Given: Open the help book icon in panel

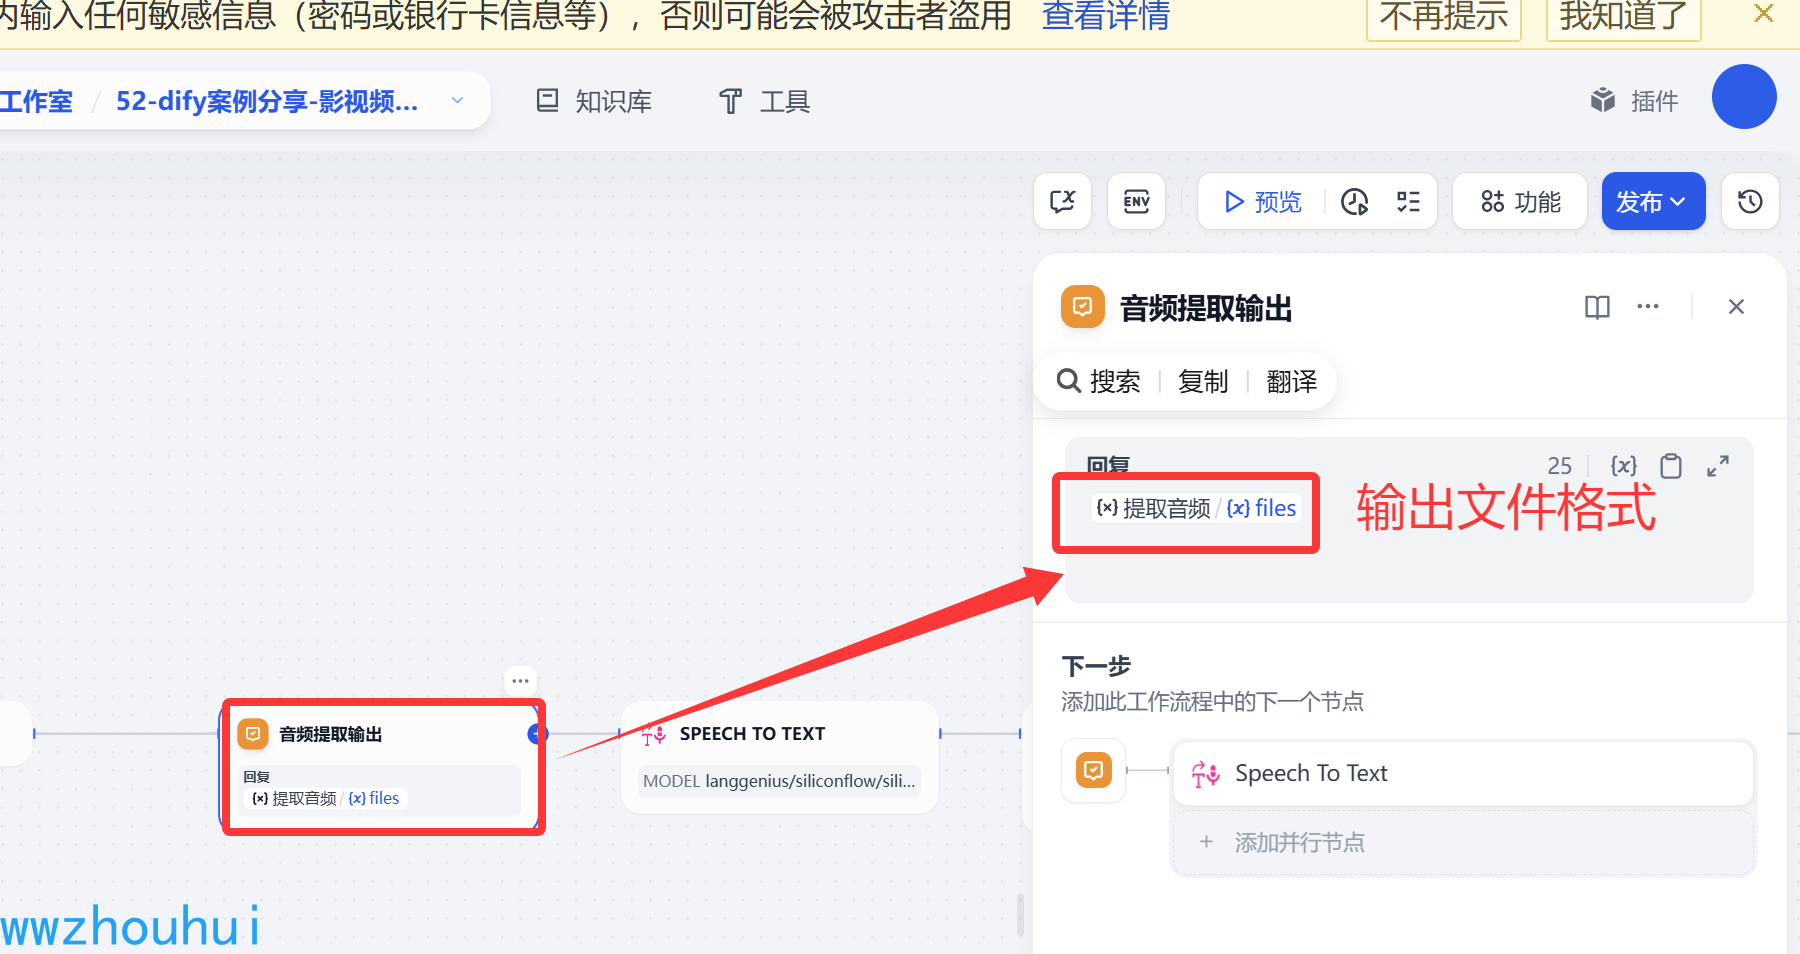Looking at the screenshot, I should (1597, 307).
